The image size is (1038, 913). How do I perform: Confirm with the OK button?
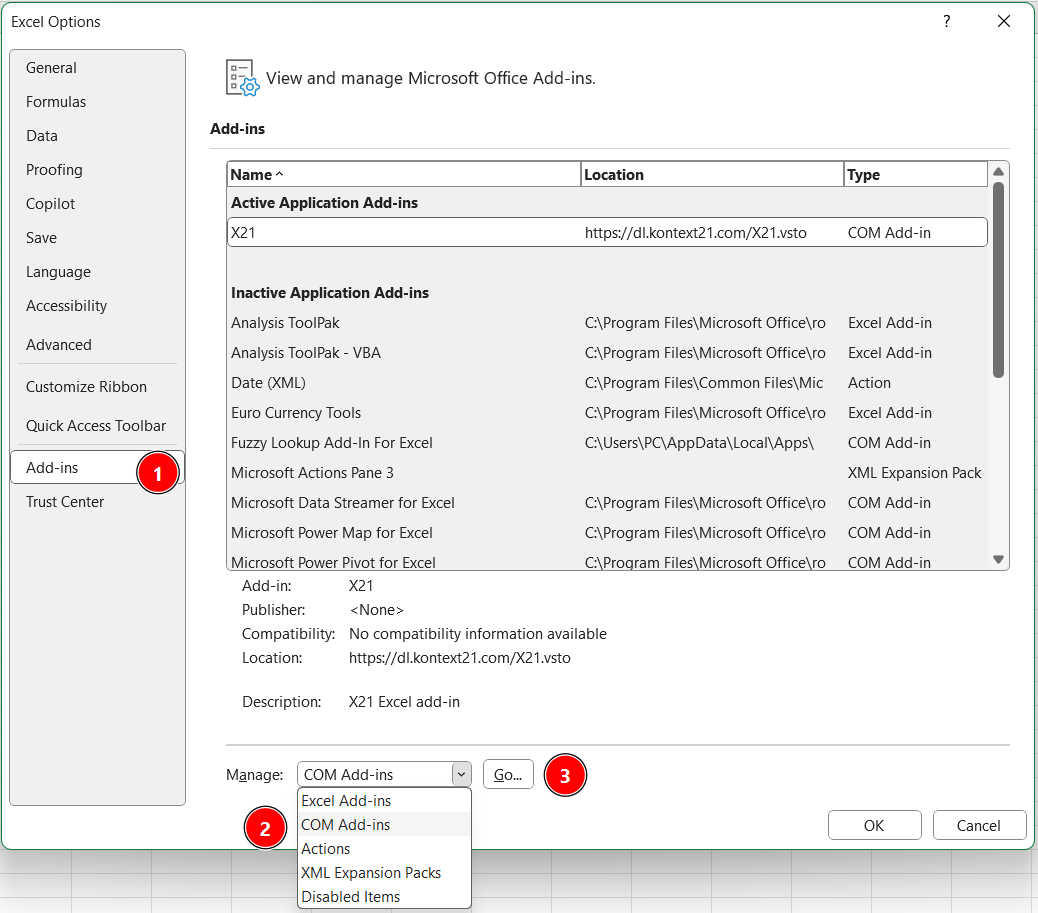[x=874, y=826]
